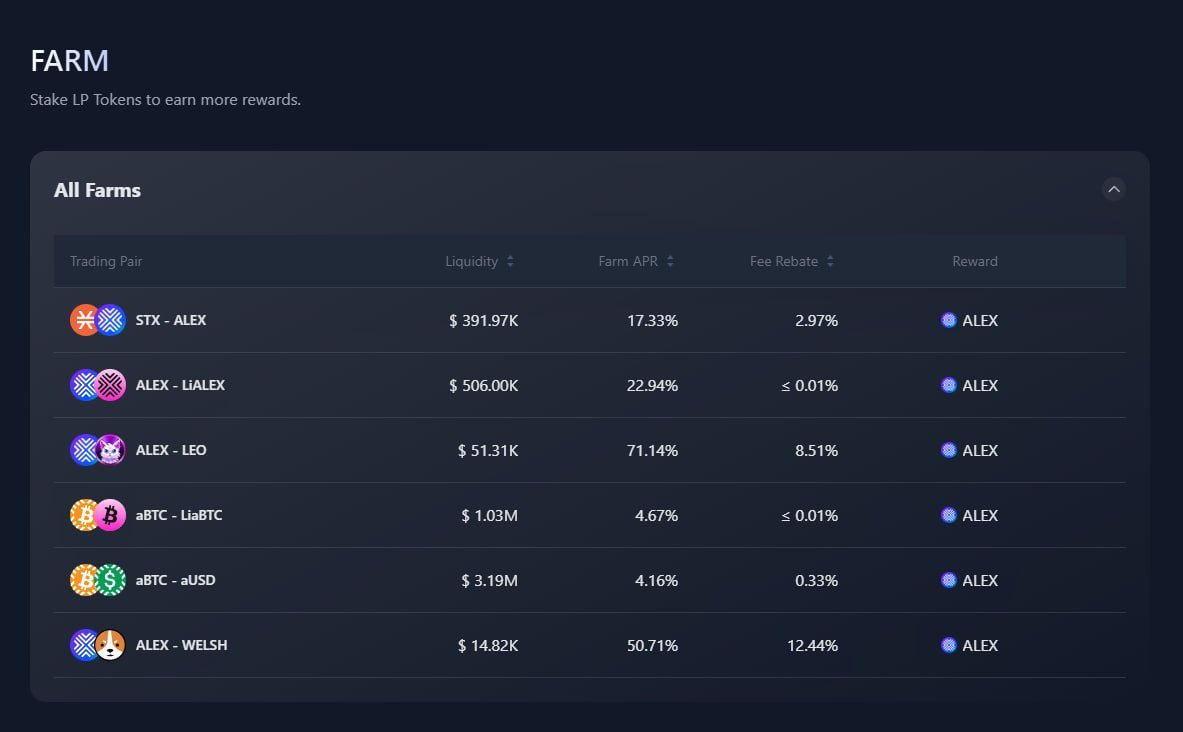Open the ALEX - WELSH farm pair
Viewport: 1183px width, 732px height.
click(x=181, y=644)
